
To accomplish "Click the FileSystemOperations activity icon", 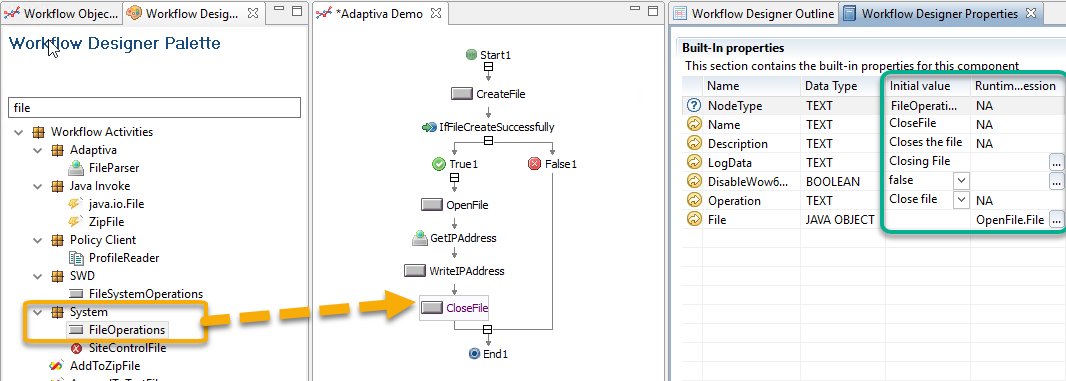I will click(76, 294).
